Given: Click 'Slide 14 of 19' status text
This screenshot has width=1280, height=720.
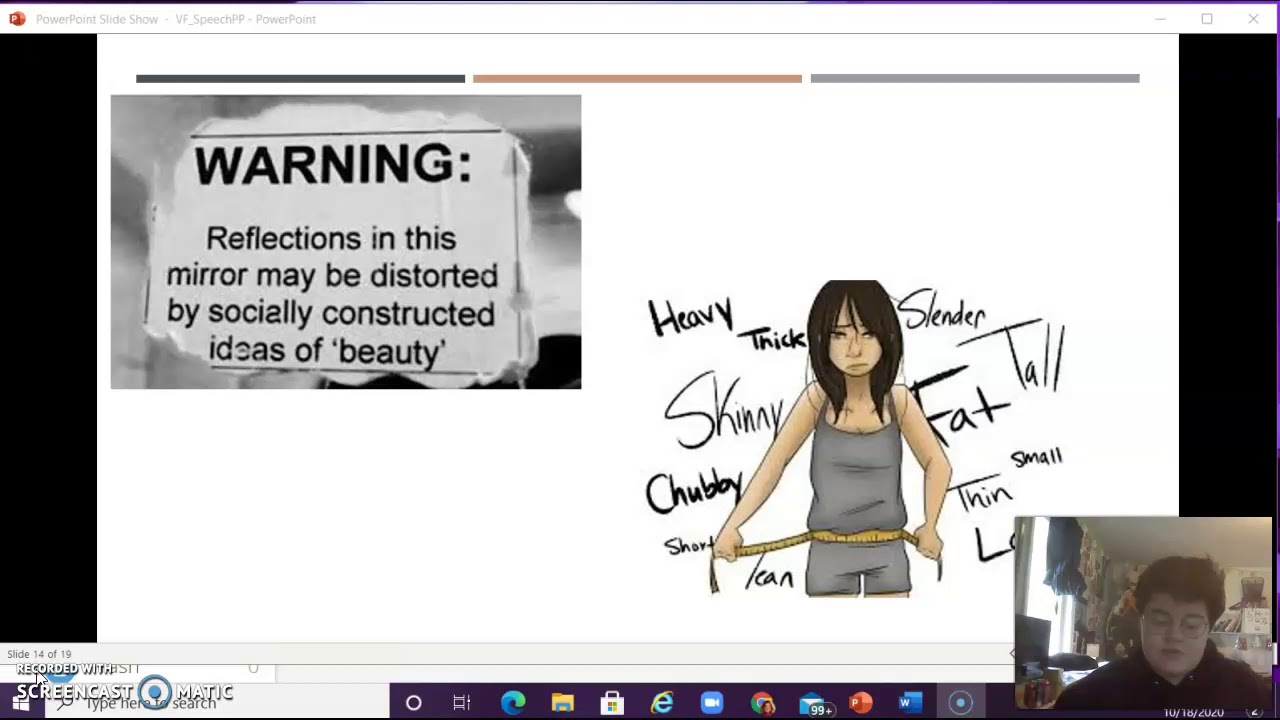Looking at the screenshot, I should [39, 654].
